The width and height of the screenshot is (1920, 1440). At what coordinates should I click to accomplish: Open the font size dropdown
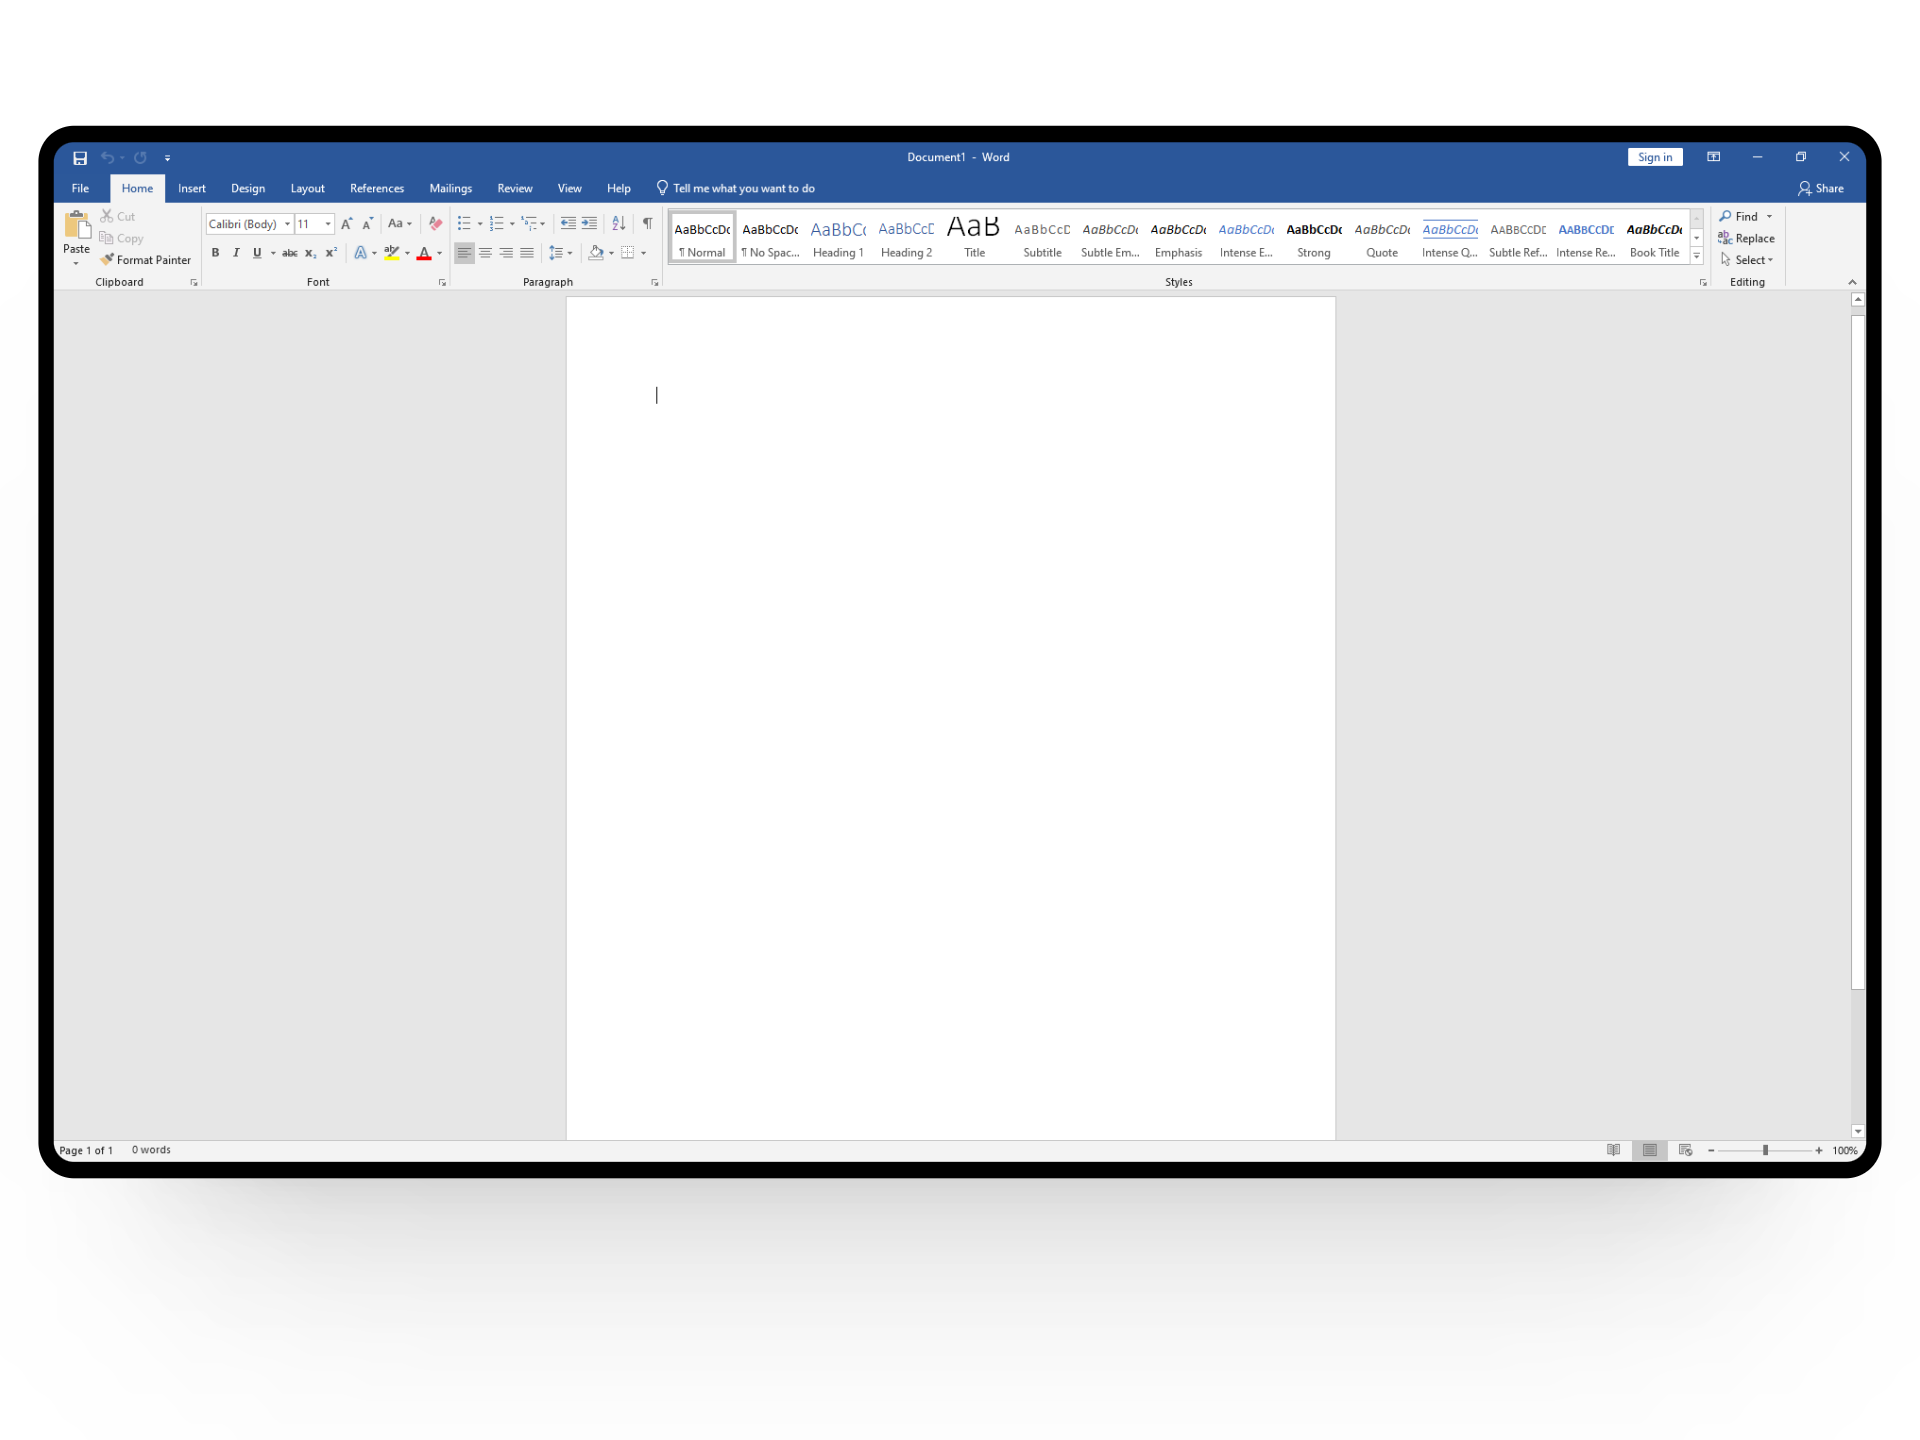click(x=328, y=224)
